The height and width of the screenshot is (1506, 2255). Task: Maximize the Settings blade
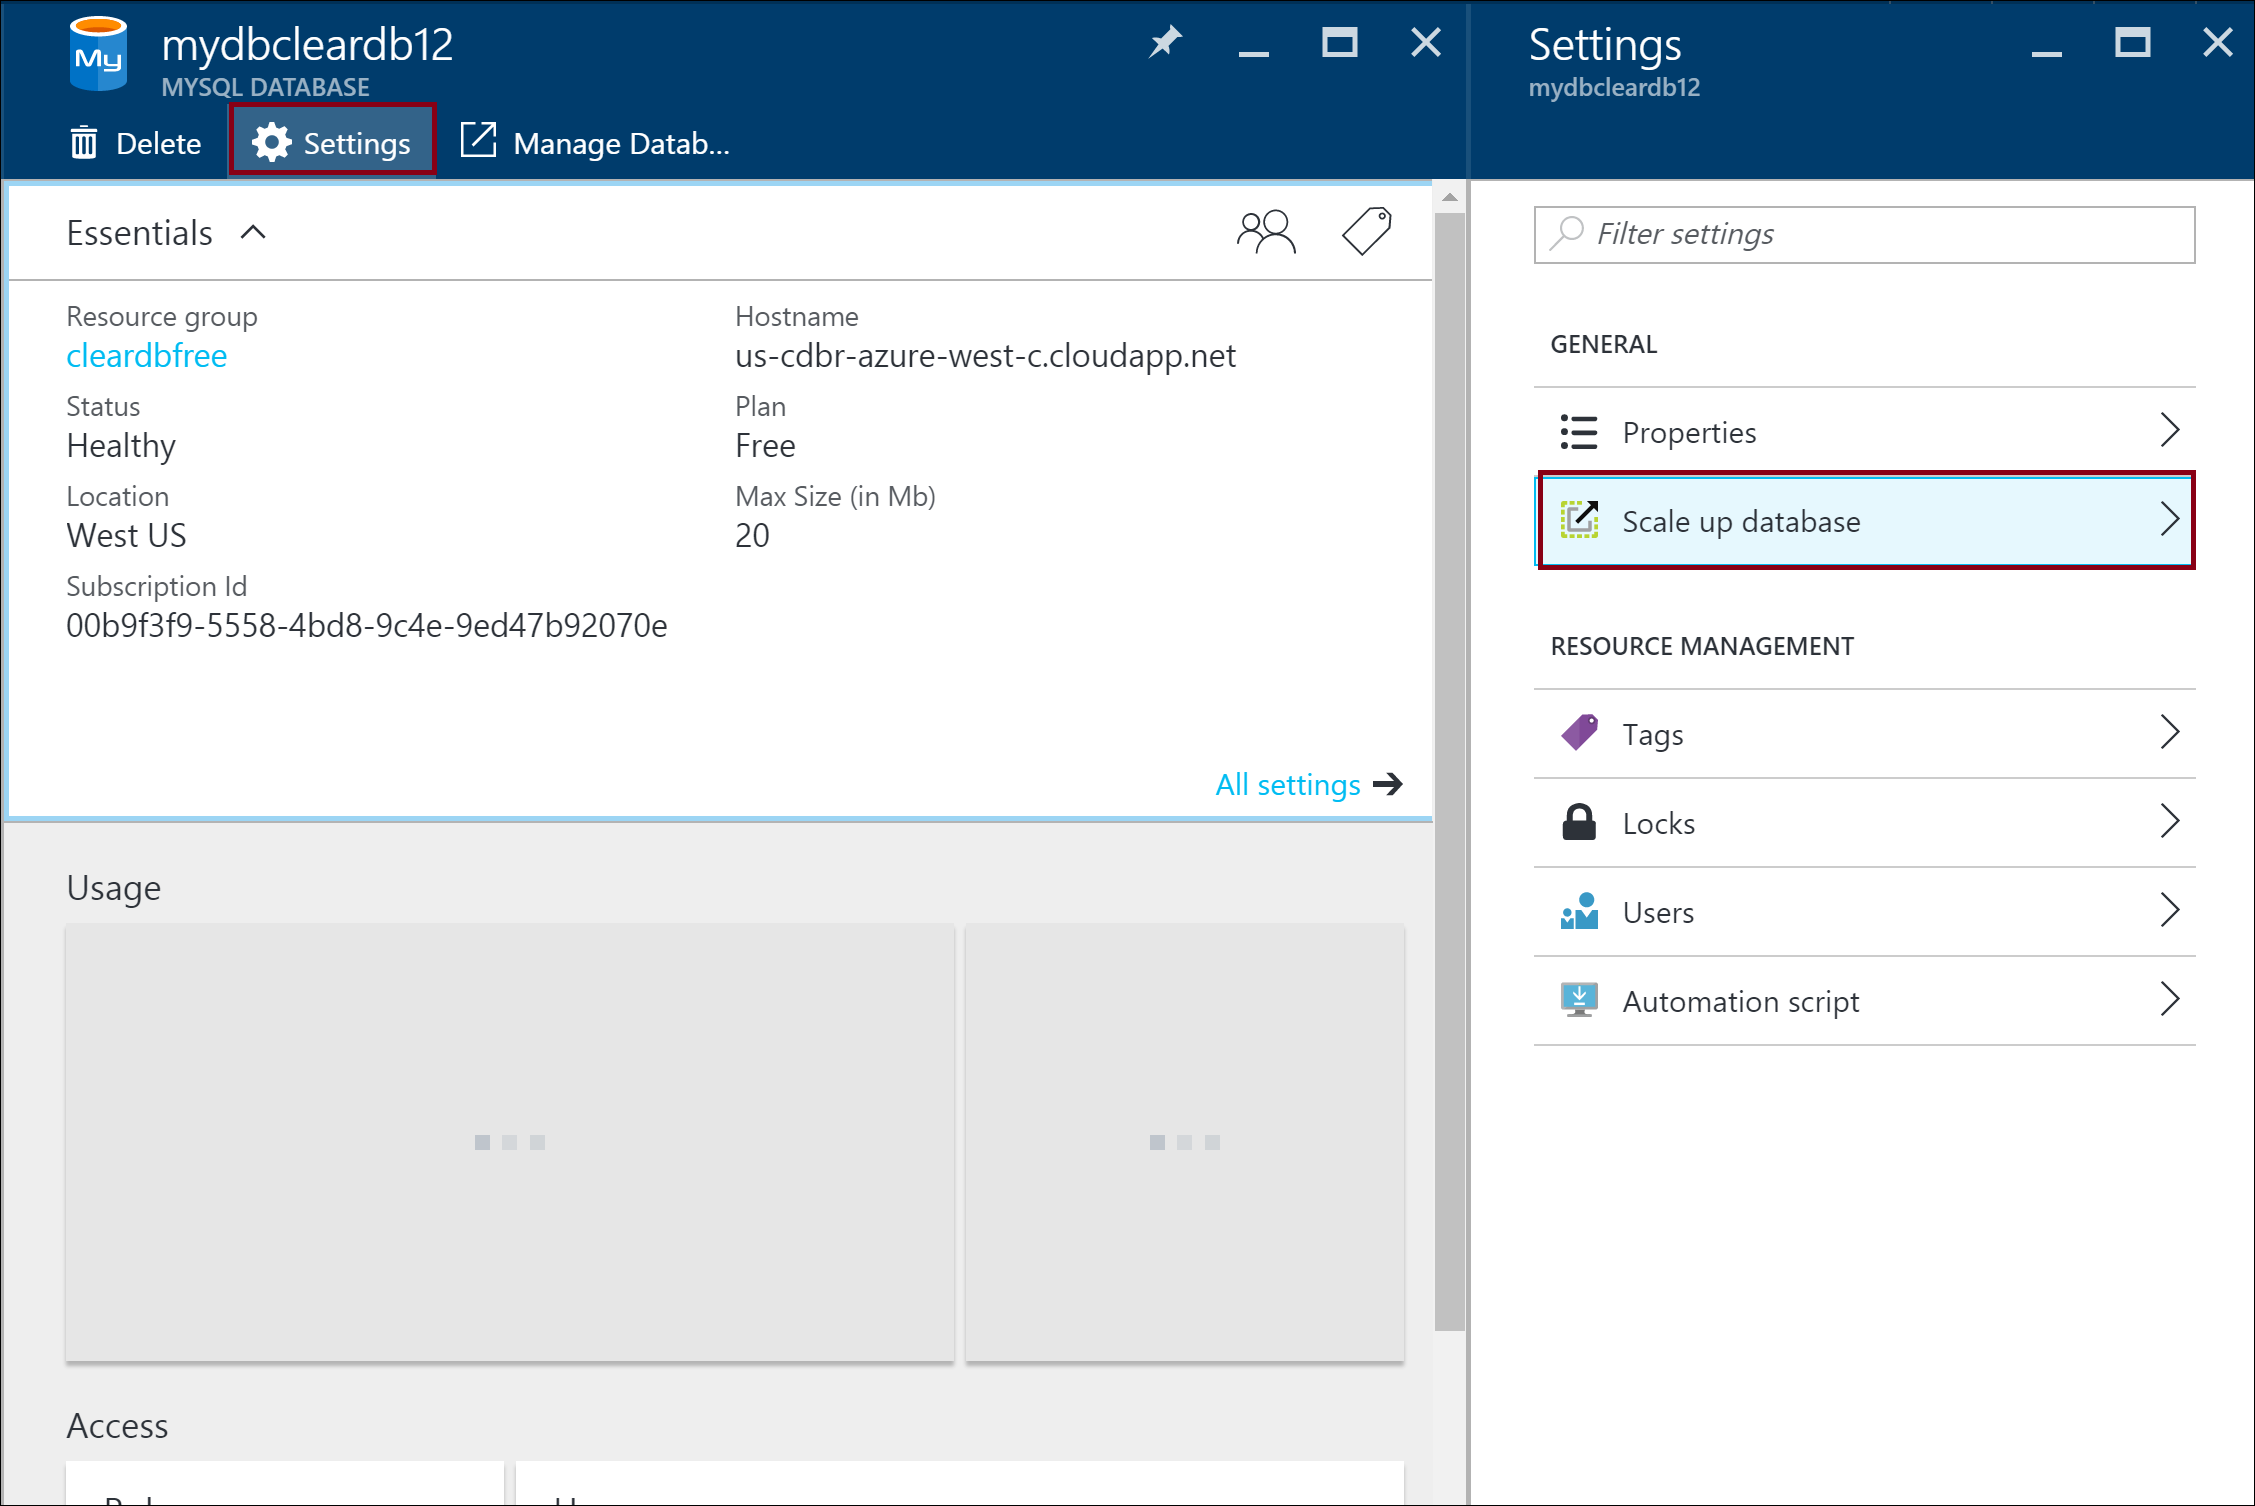(2132, 43)
